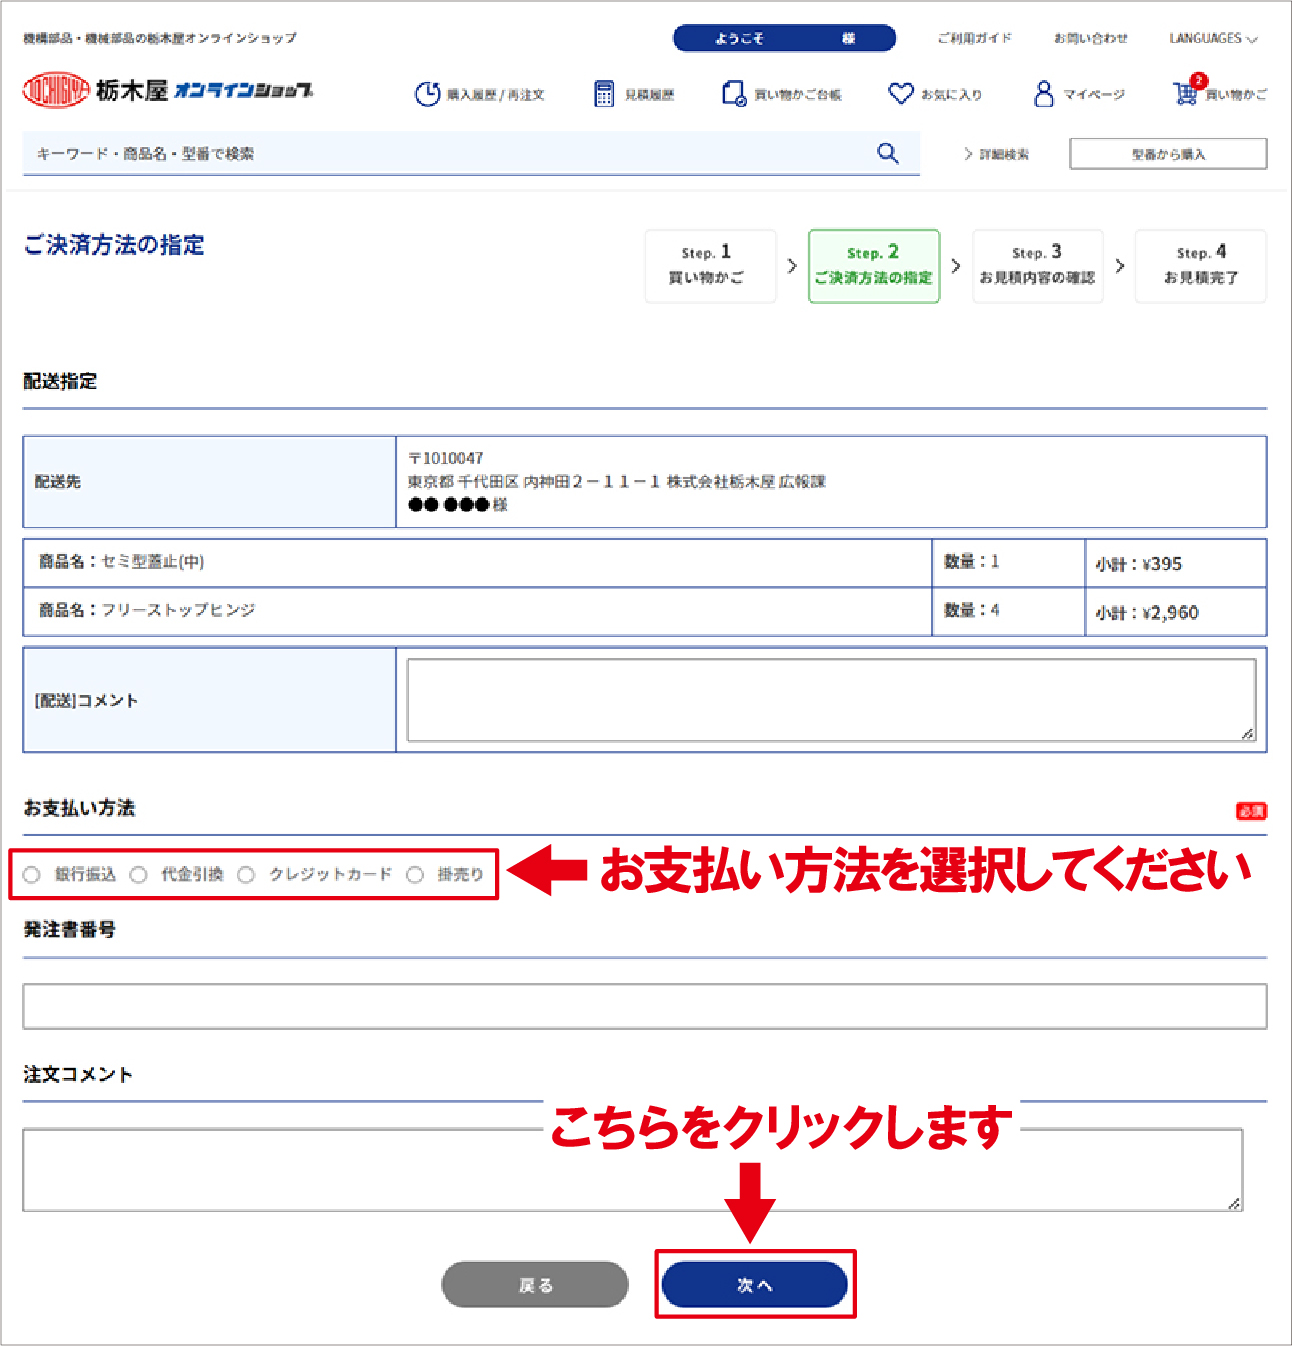Select Step 2 ご決済方法の指定
1292x1346 pixels.
[874, 266]
